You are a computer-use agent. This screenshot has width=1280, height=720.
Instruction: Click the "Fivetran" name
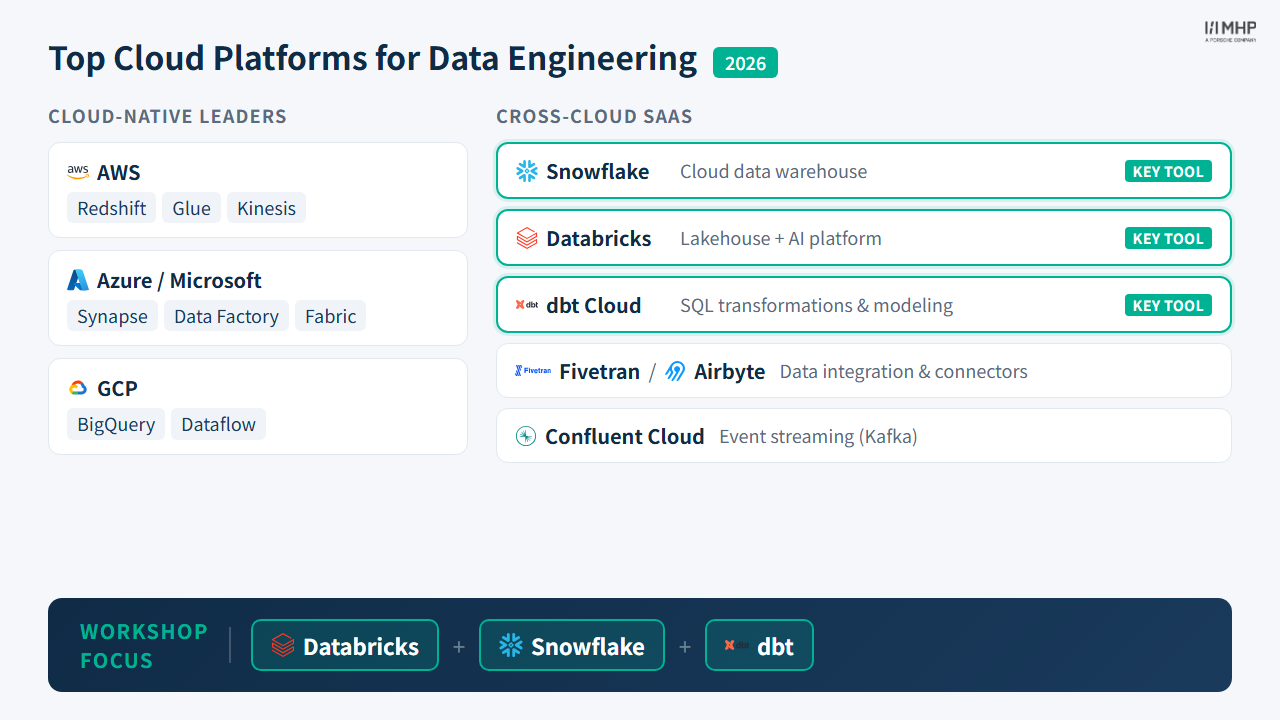coord(600,371)
